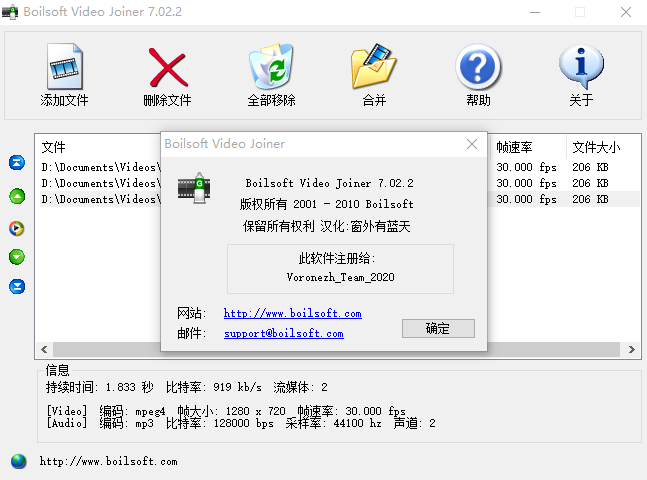Click the first row 206 KB cell

pyautogui.click(x=590, y=167)
